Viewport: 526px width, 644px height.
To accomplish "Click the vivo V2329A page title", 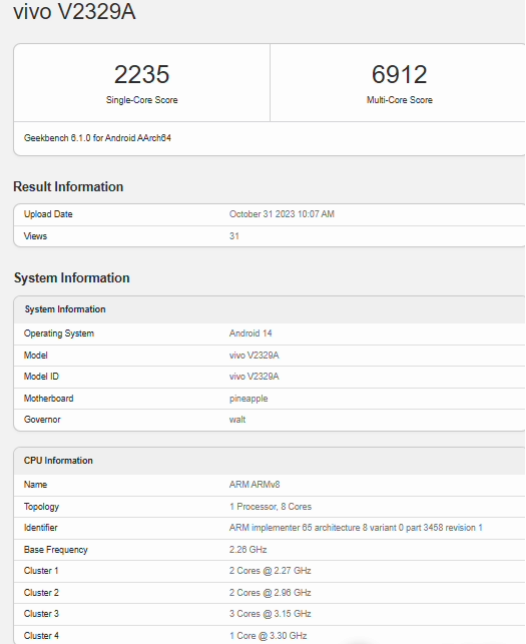I will coord(74,11).
